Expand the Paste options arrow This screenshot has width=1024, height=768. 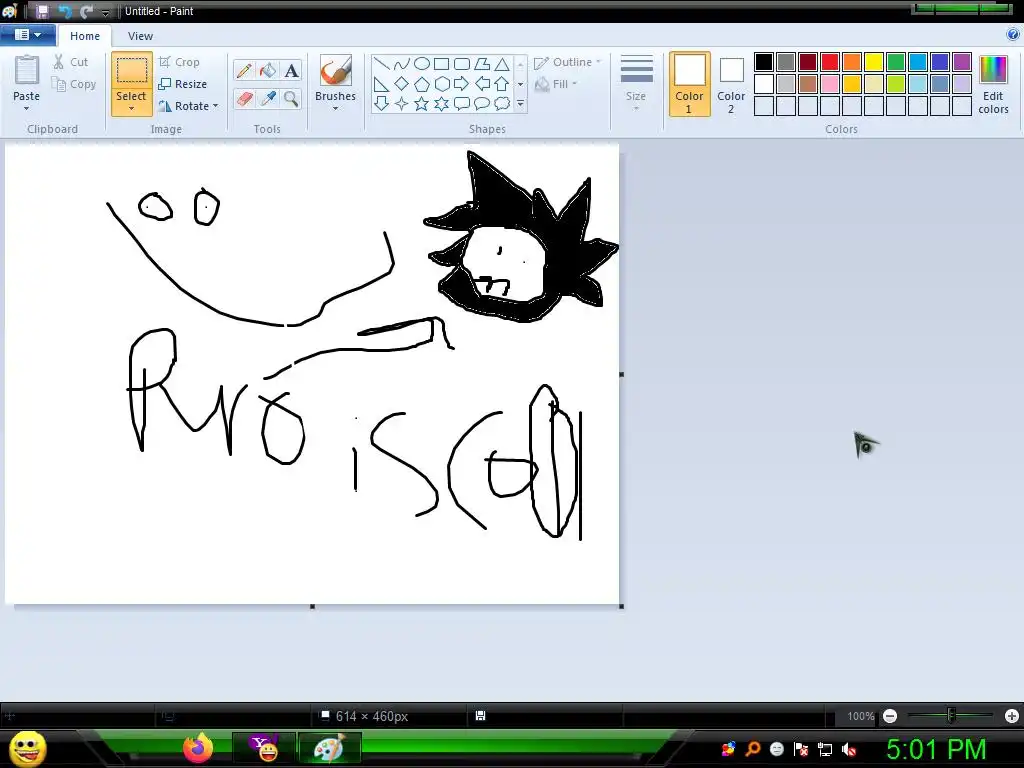(x=26, y=108)
